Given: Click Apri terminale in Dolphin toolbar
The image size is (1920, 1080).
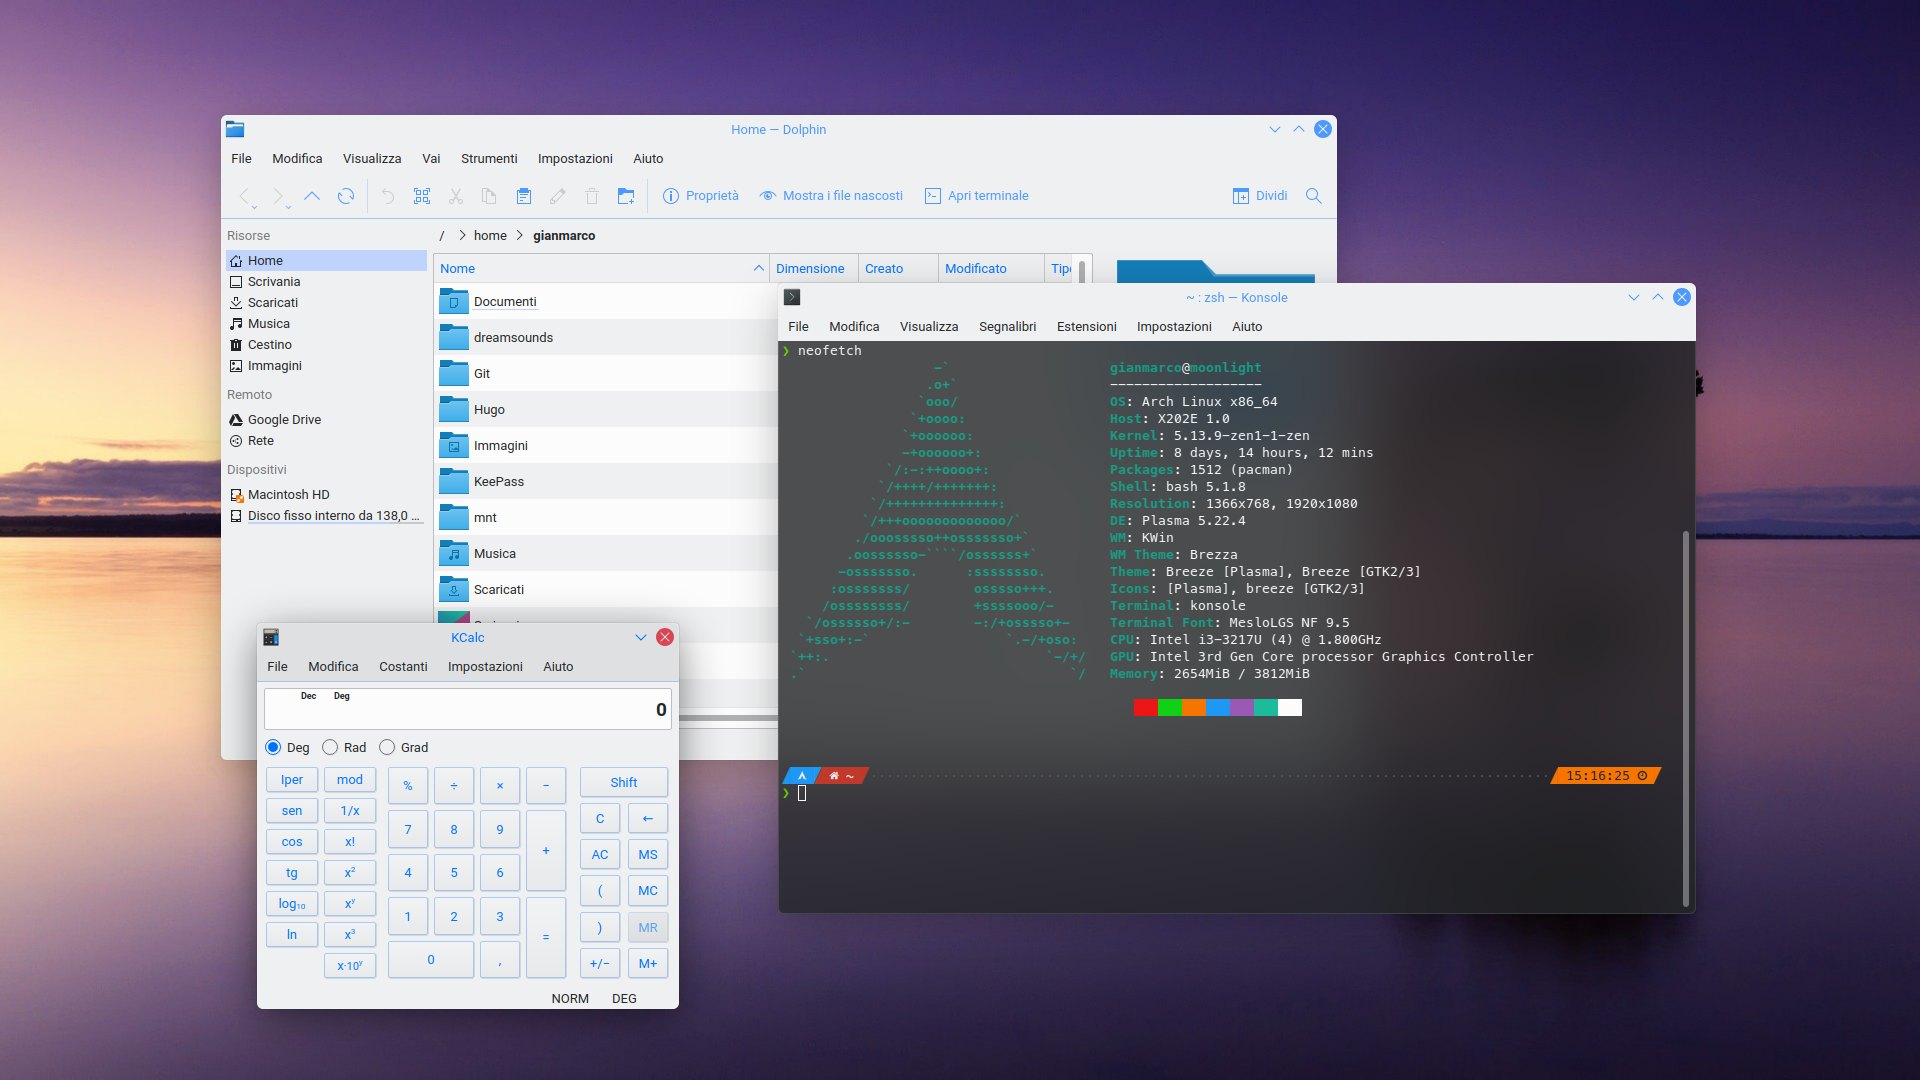Looking at the screenshot, I should click(976, 196).
